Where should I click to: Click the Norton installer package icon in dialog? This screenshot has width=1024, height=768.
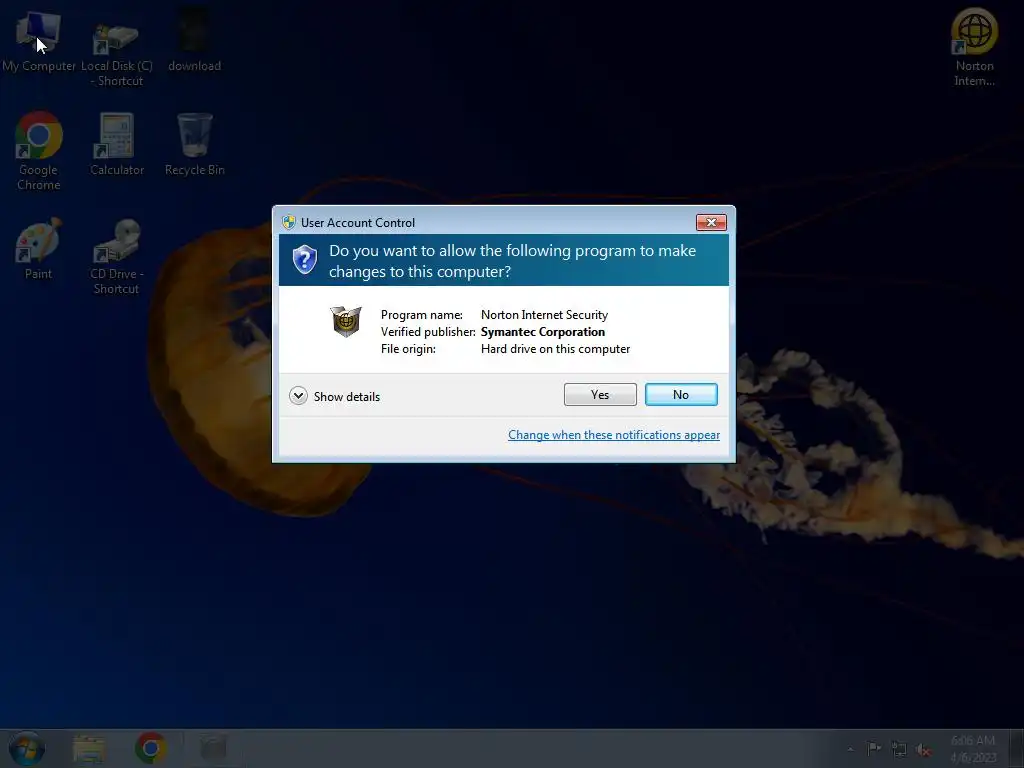[x=345, y=321]
